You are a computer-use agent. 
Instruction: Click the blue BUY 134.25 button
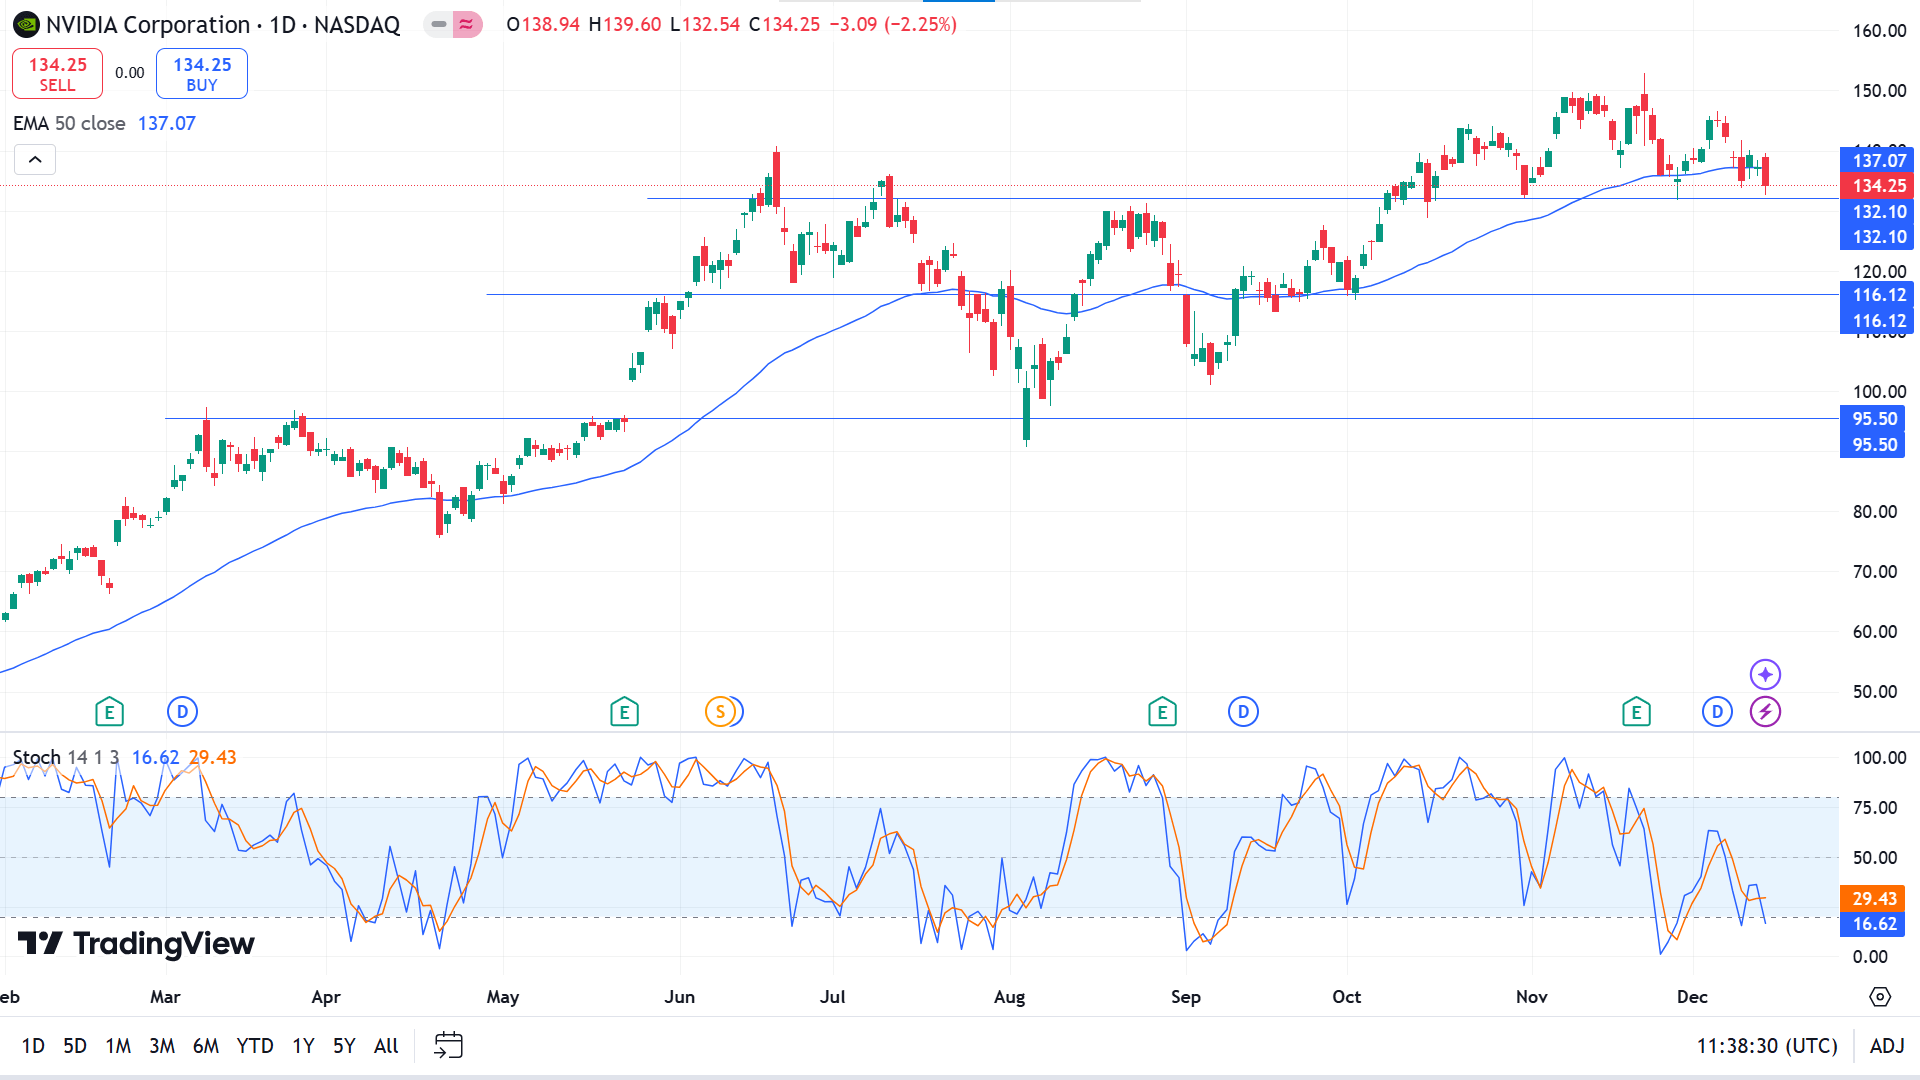[x=202, y=74]
